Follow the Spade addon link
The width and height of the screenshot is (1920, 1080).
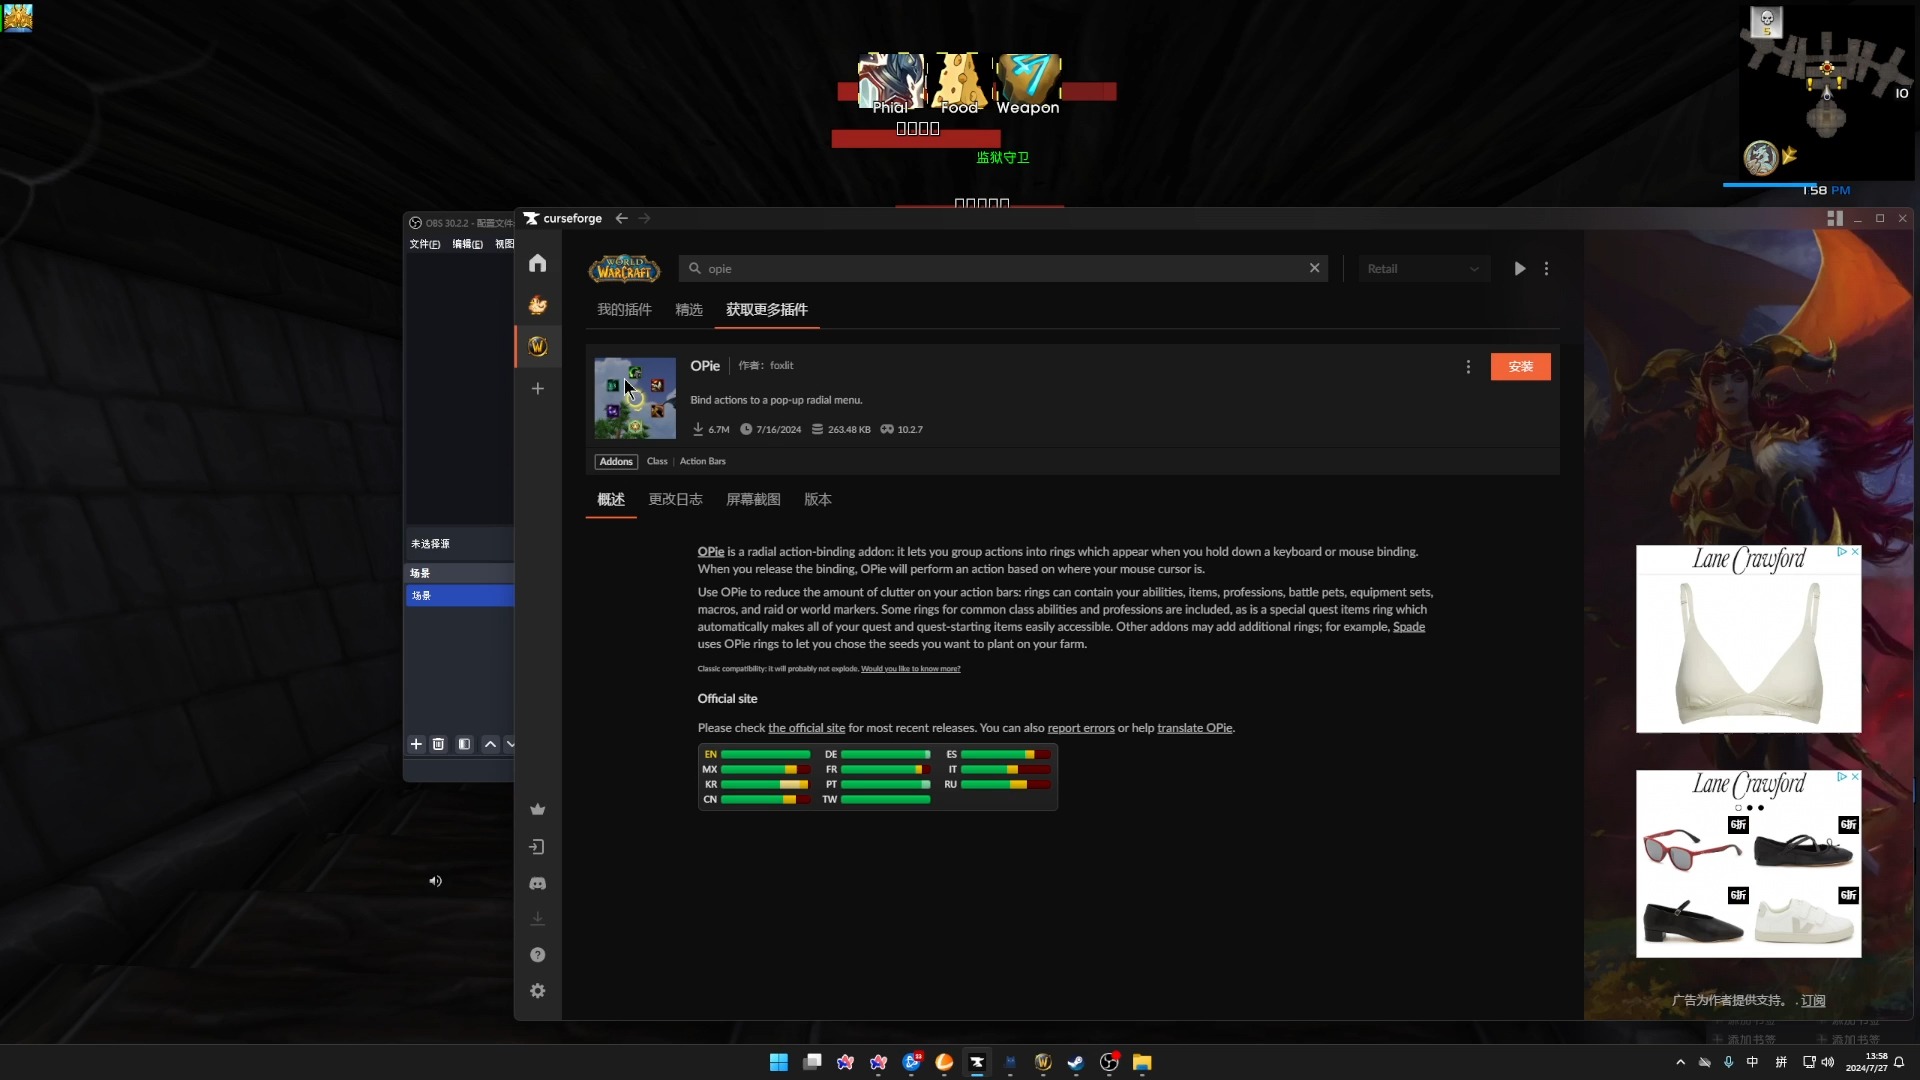(x=1409, y=627)
